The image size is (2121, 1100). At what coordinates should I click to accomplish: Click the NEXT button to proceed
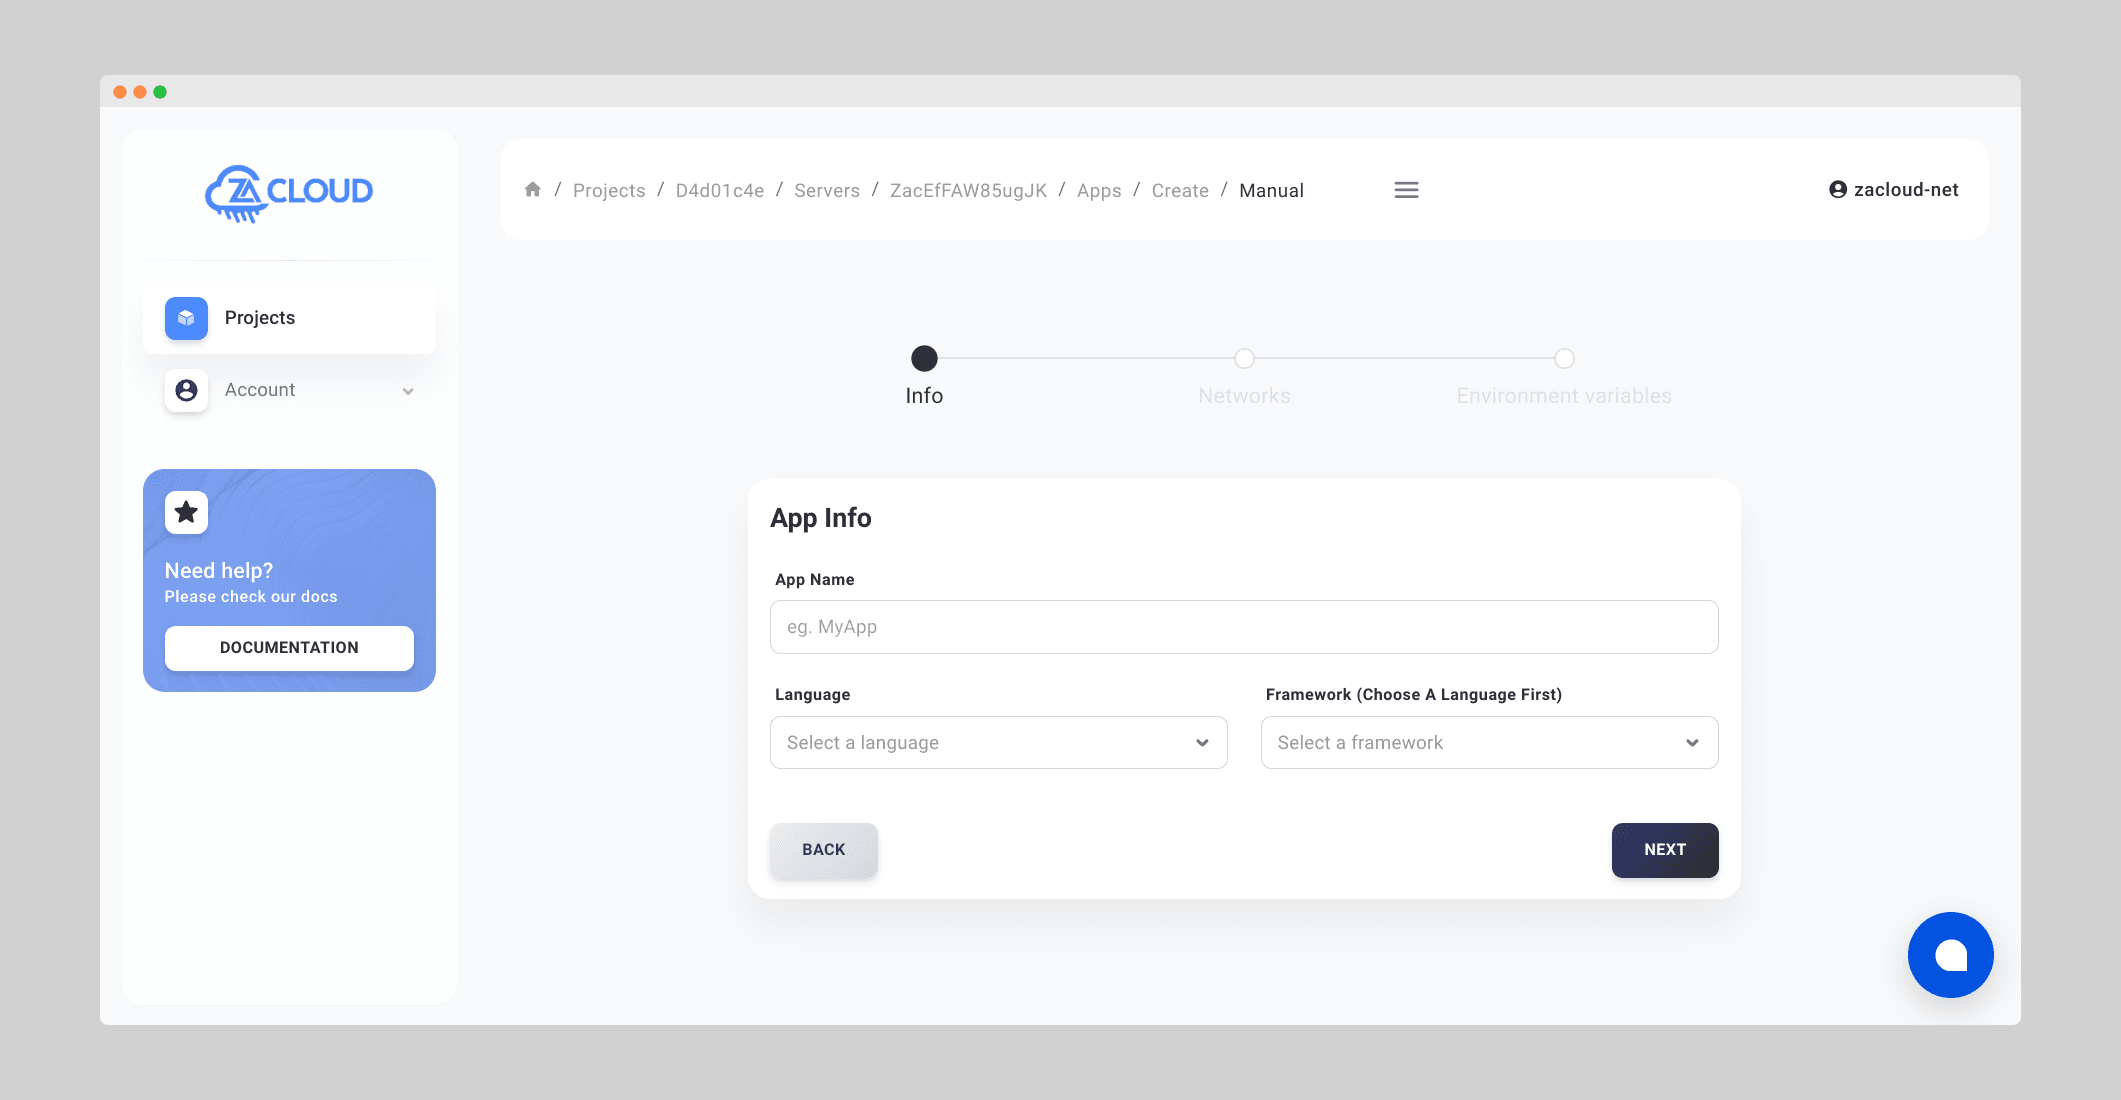click(x=1664, y=849)
